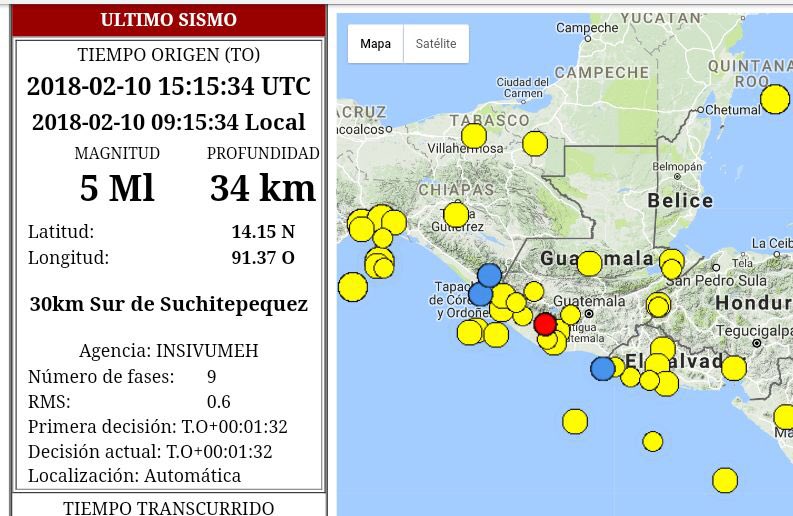Click the ULTIMO SISMO header bar

pyautogui.click(x=169, y=20)
